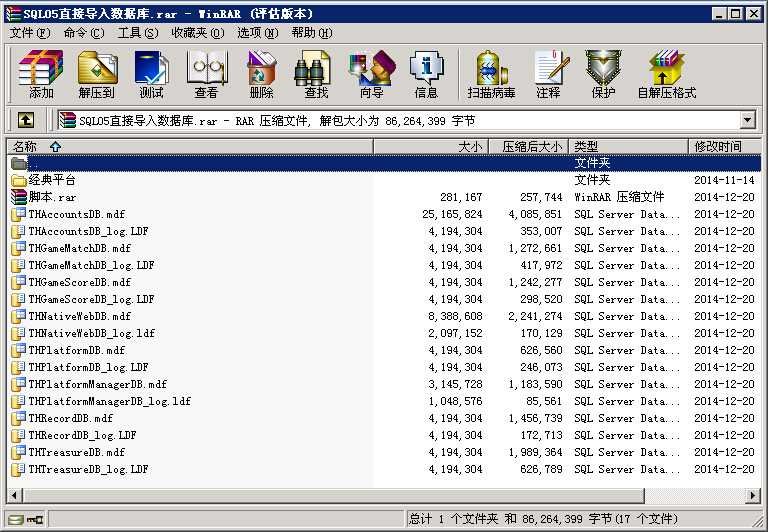This screenshot has height=532, width=768.
Task: Sort by the 名称 column header
Action: [191, 146]
